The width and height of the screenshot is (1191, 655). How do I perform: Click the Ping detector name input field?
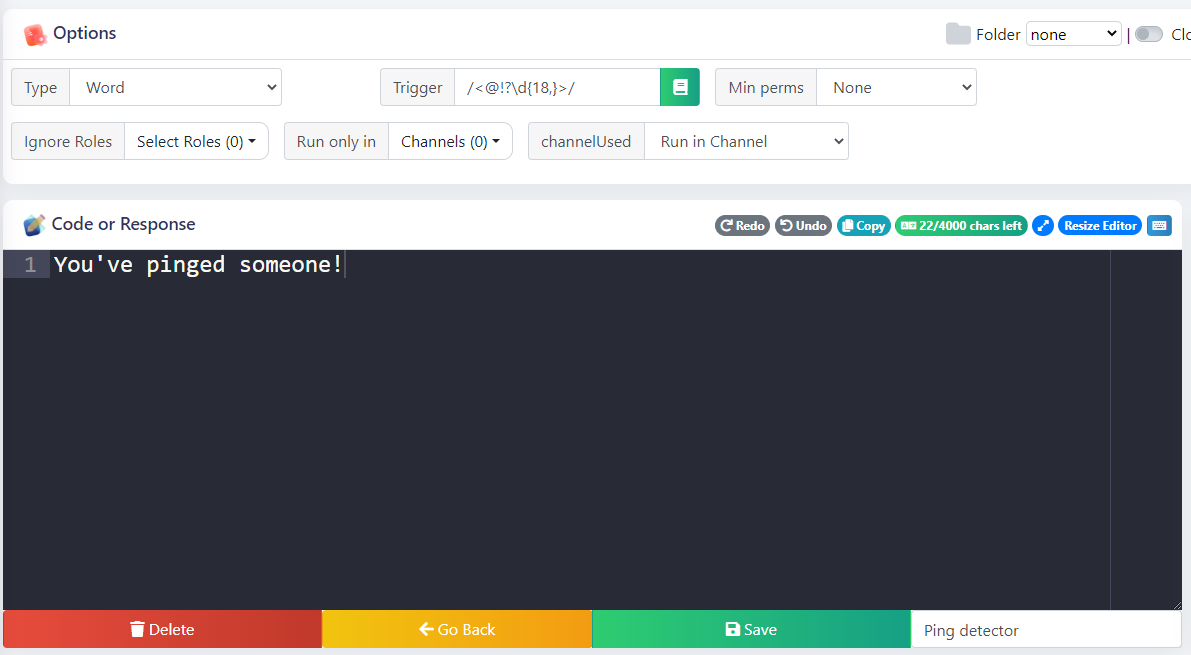click(x=1045, y=630)
